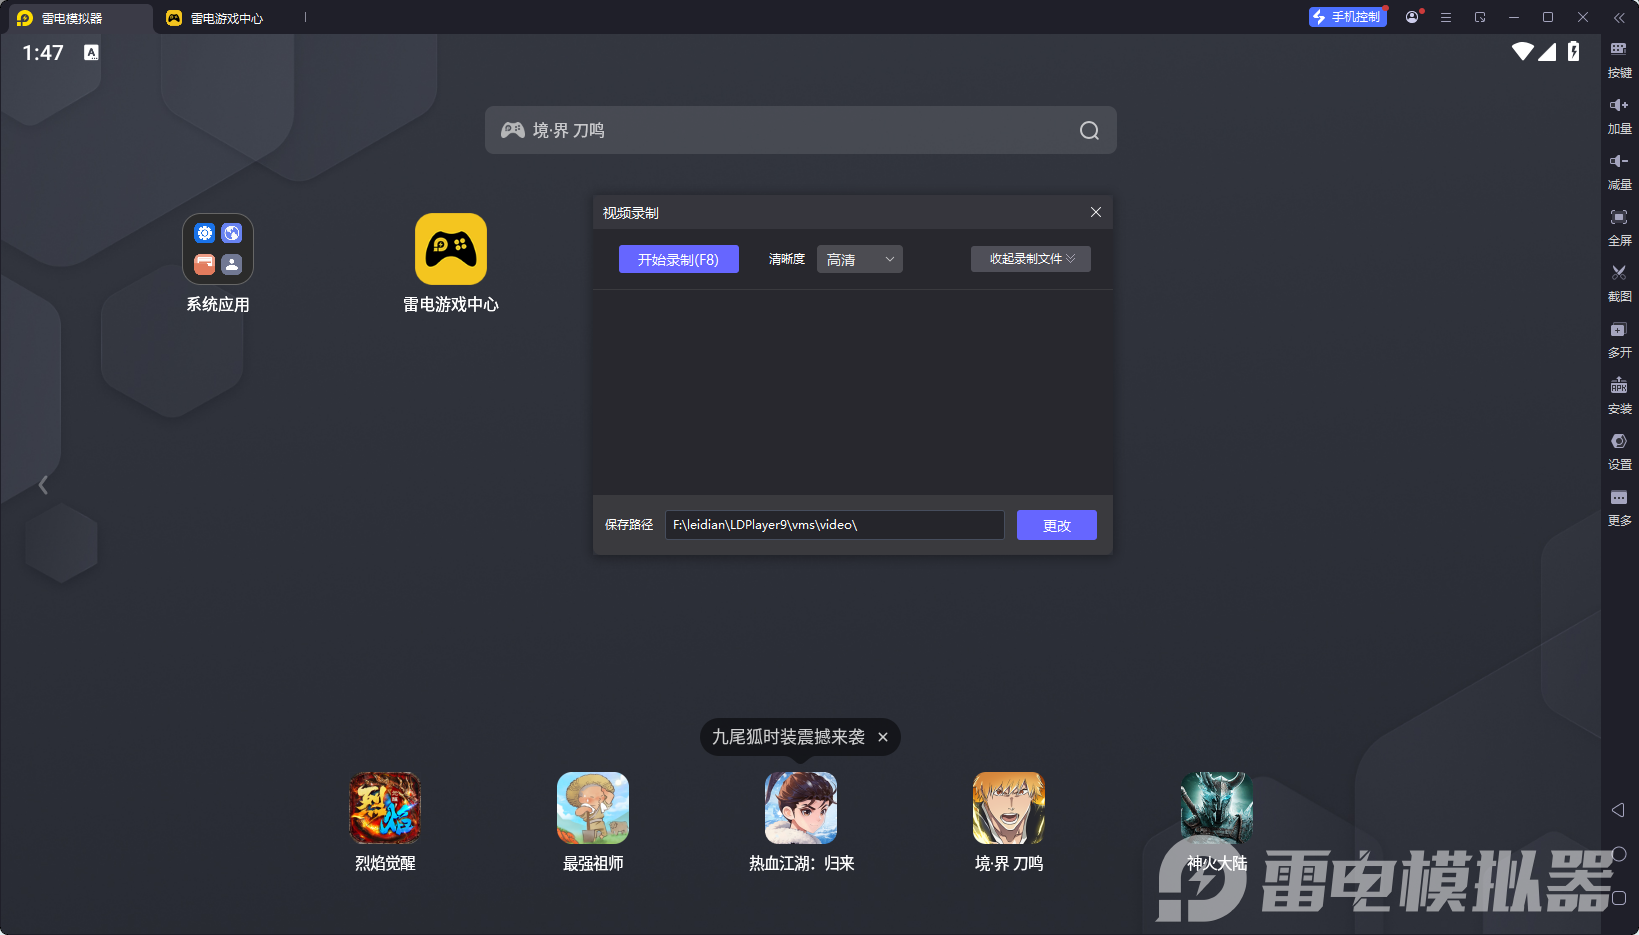Image resolution: width=1639 pixels, height=935 pixels.
Task: Open the user account icon in title bar
Action: click(x=1412, y=17)
